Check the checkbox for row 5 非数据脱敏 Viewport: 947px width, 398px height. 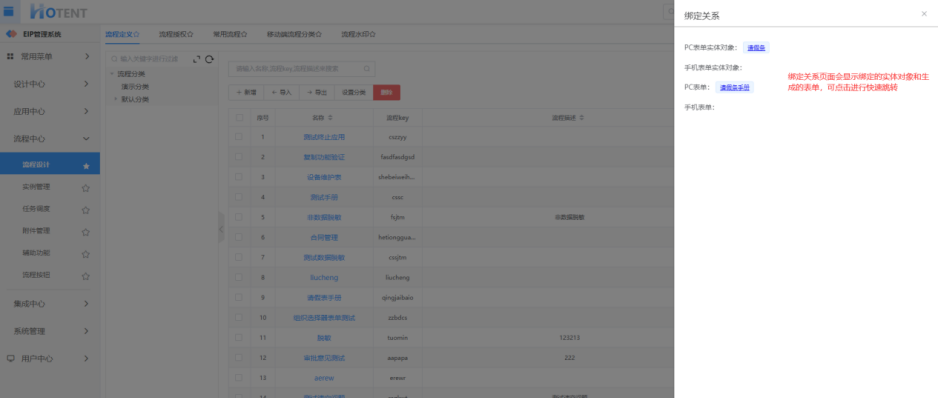[x=239, y=217]
